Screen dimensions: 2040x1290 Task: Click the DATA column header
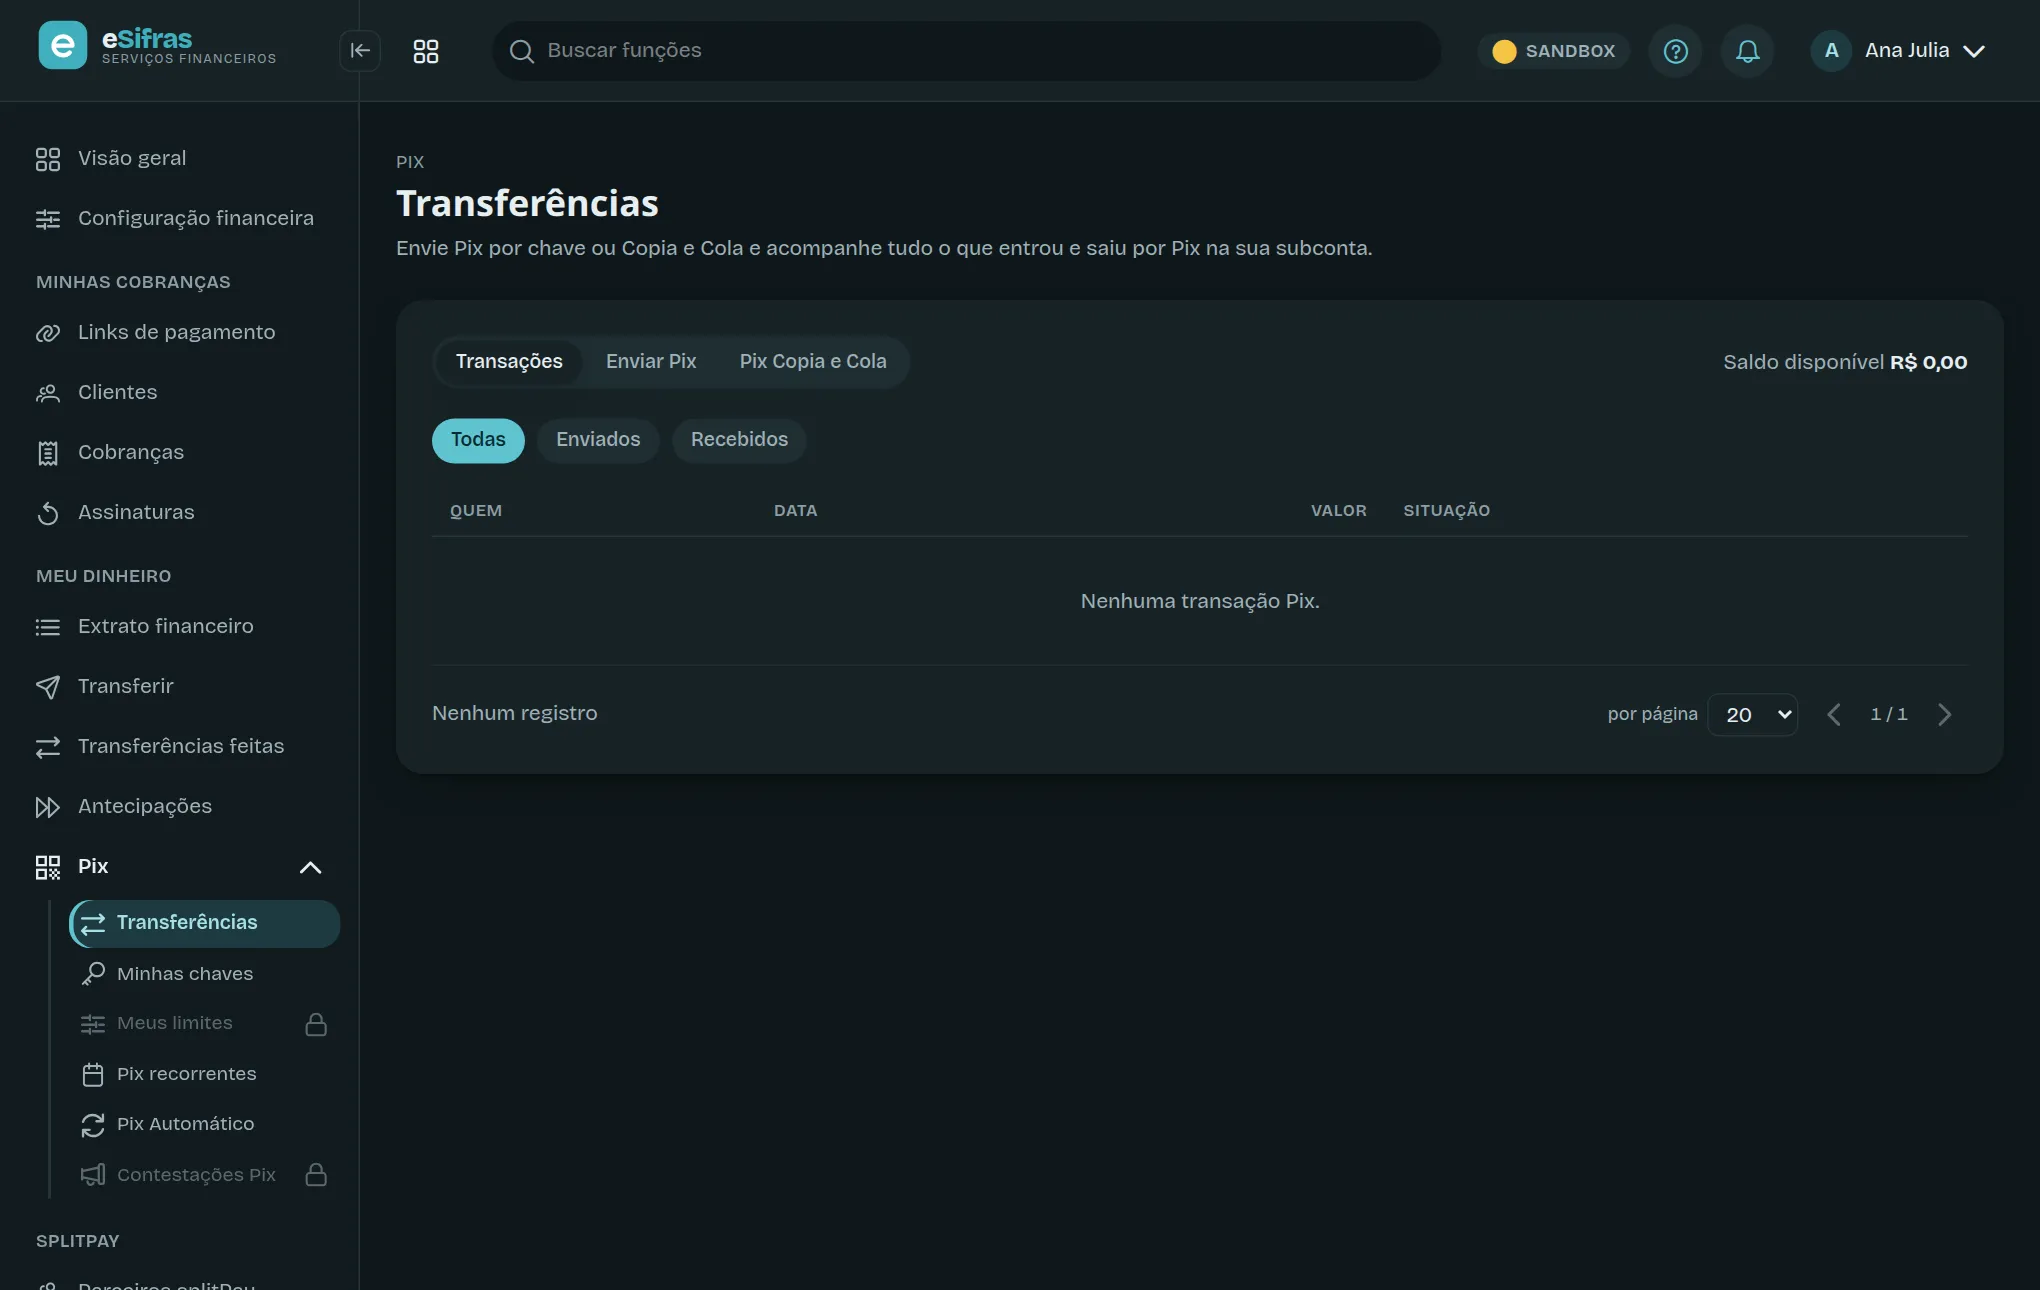(796, 511)
